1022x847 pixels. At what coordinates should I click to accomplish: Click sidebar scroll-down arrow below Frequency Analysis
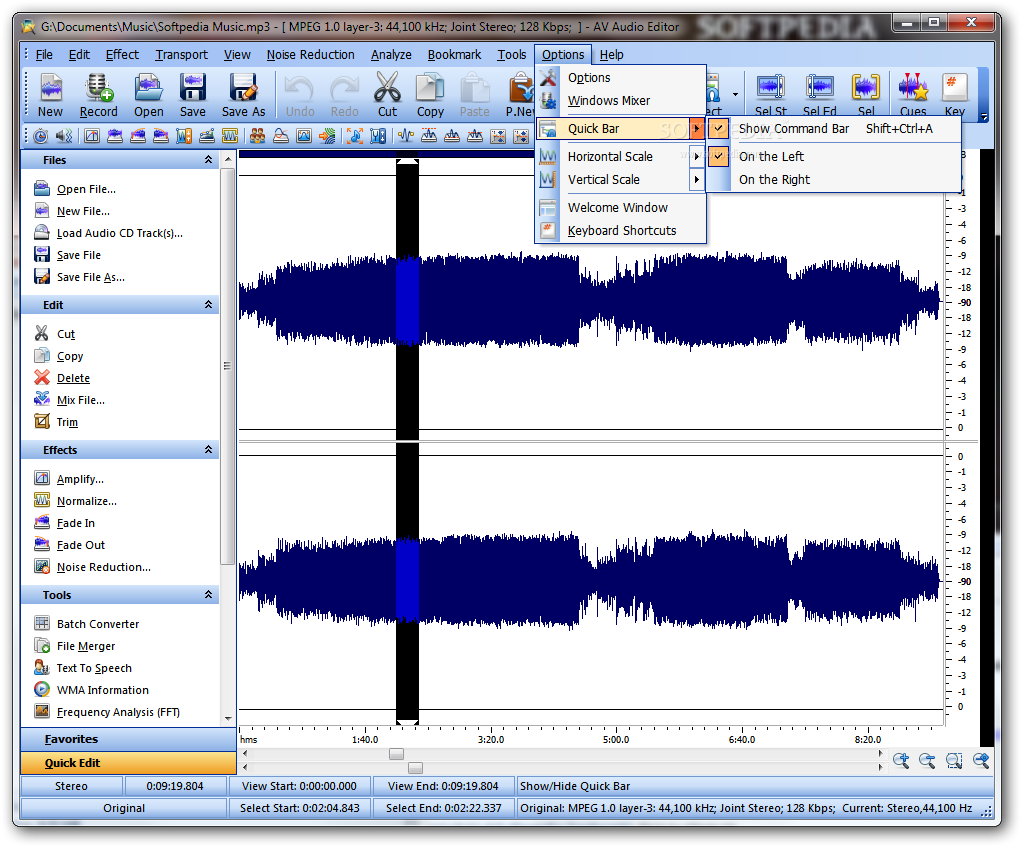[228, 719]
